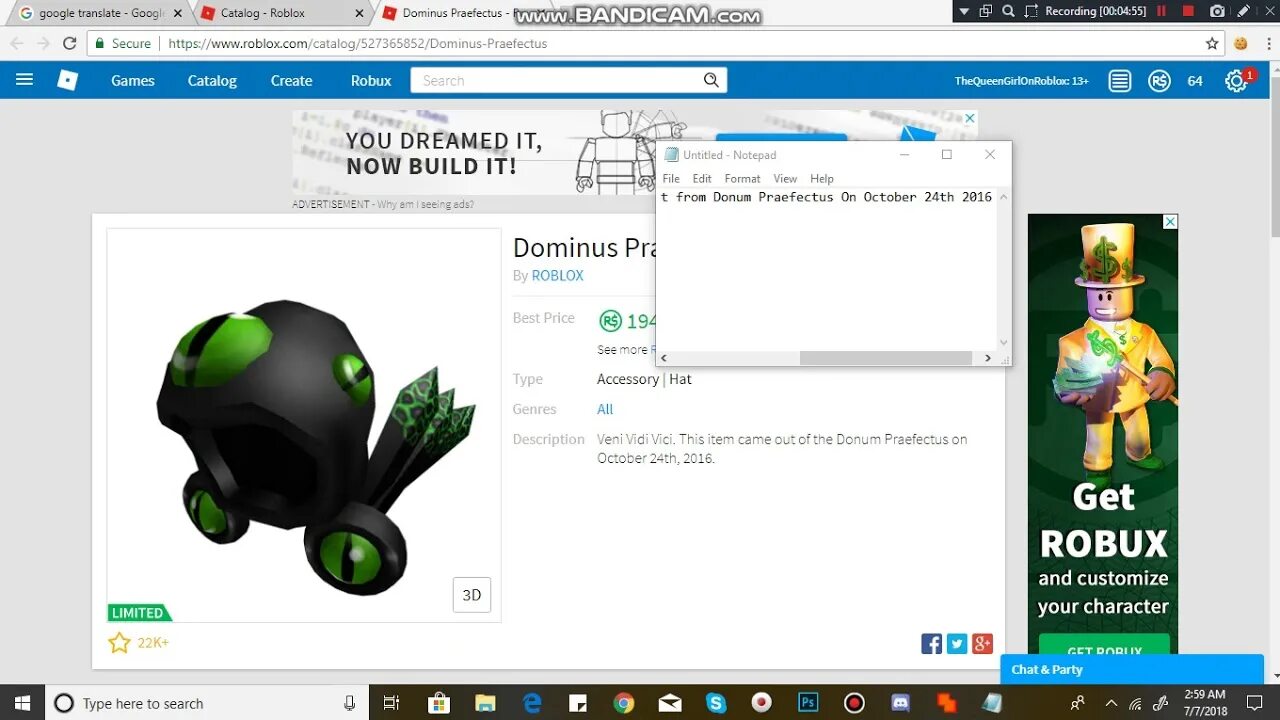Go back with Chrome's back arrow
Viewport: 1280px width, 720px height.
[16, 43]
